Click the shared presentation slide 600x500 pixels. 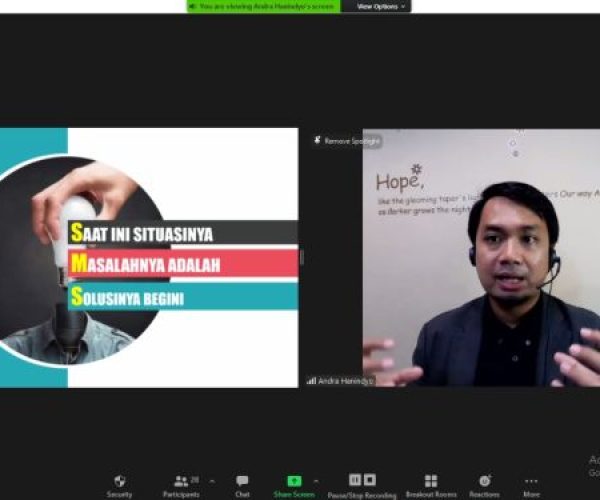pyautogui.click(x=149, y=258)
